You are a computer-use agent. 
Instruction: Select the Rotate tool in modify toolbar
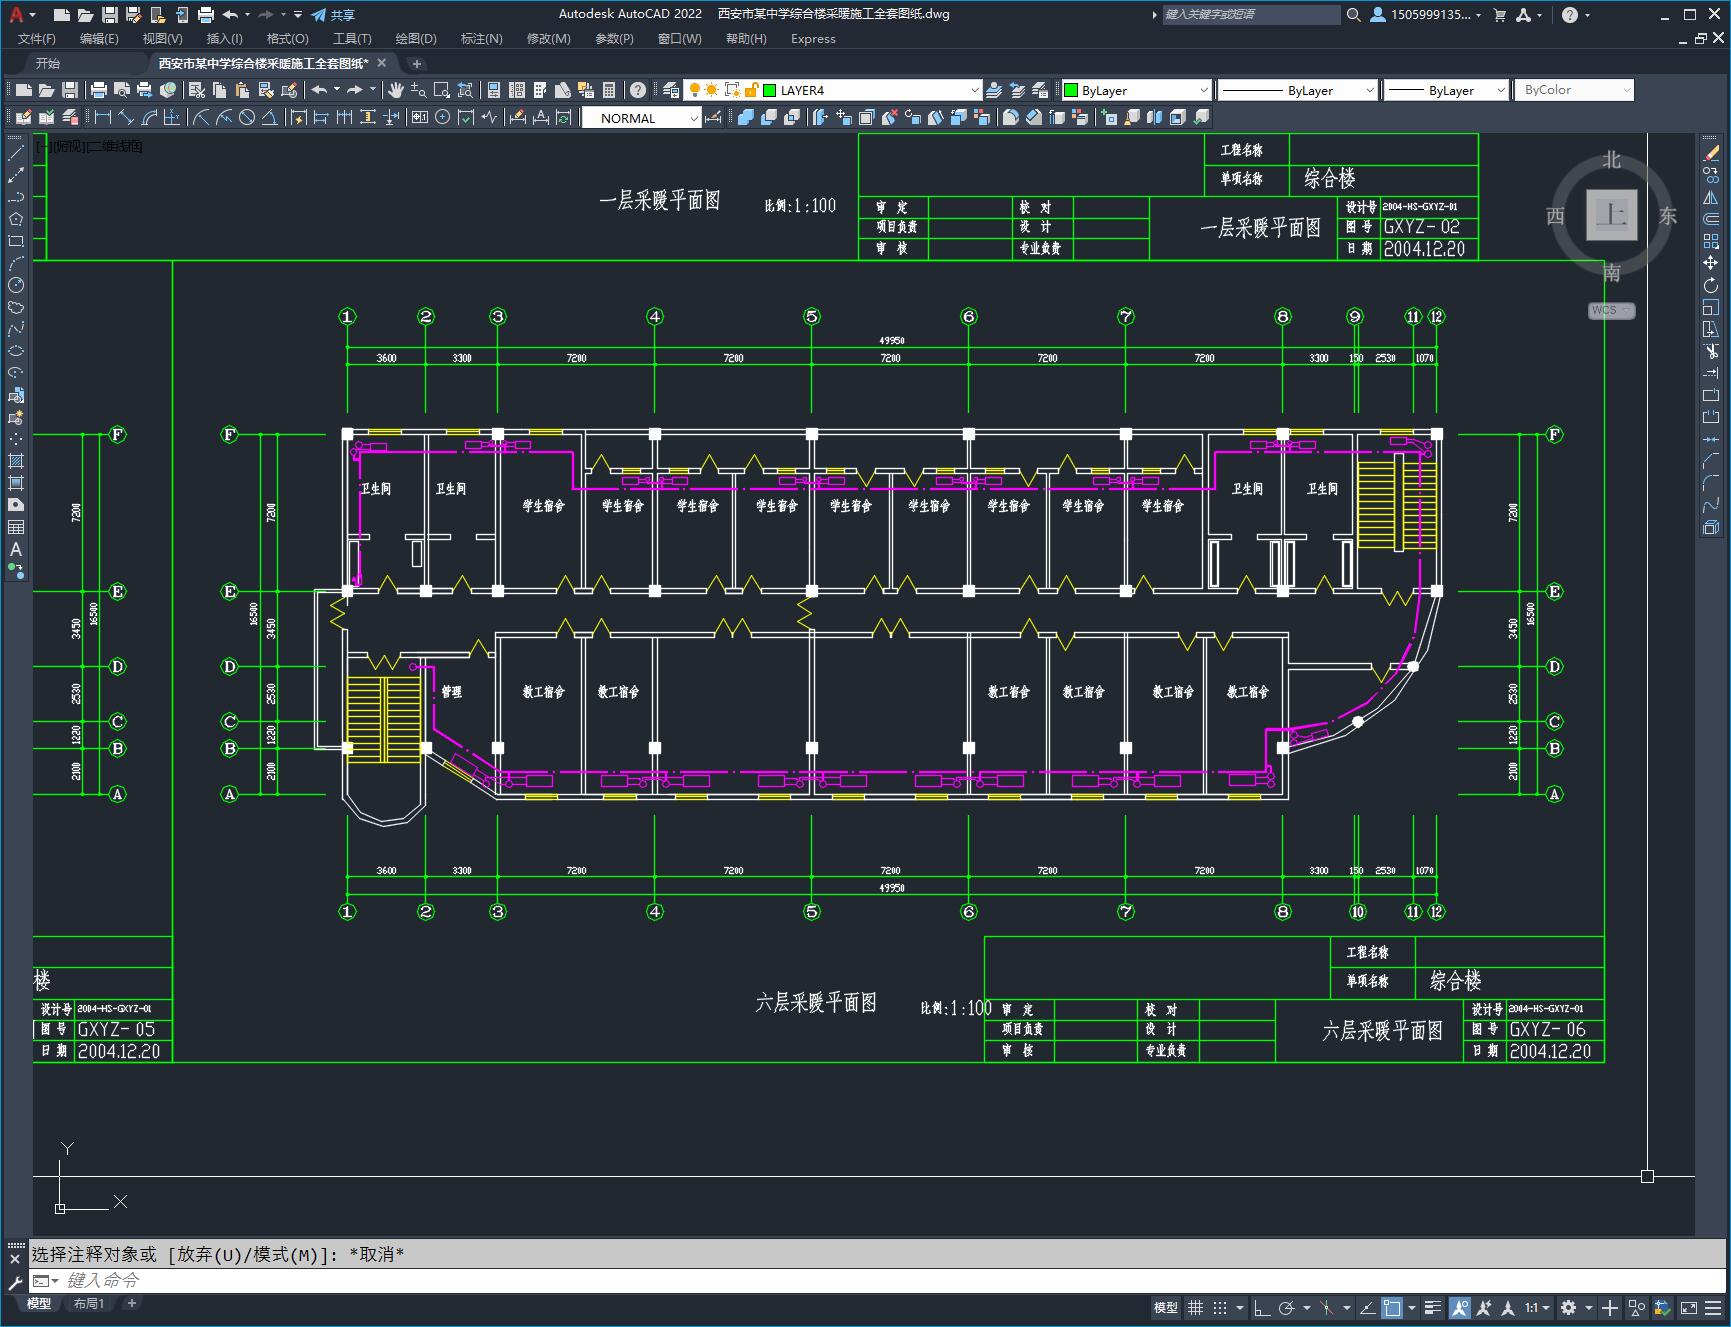1711,285
